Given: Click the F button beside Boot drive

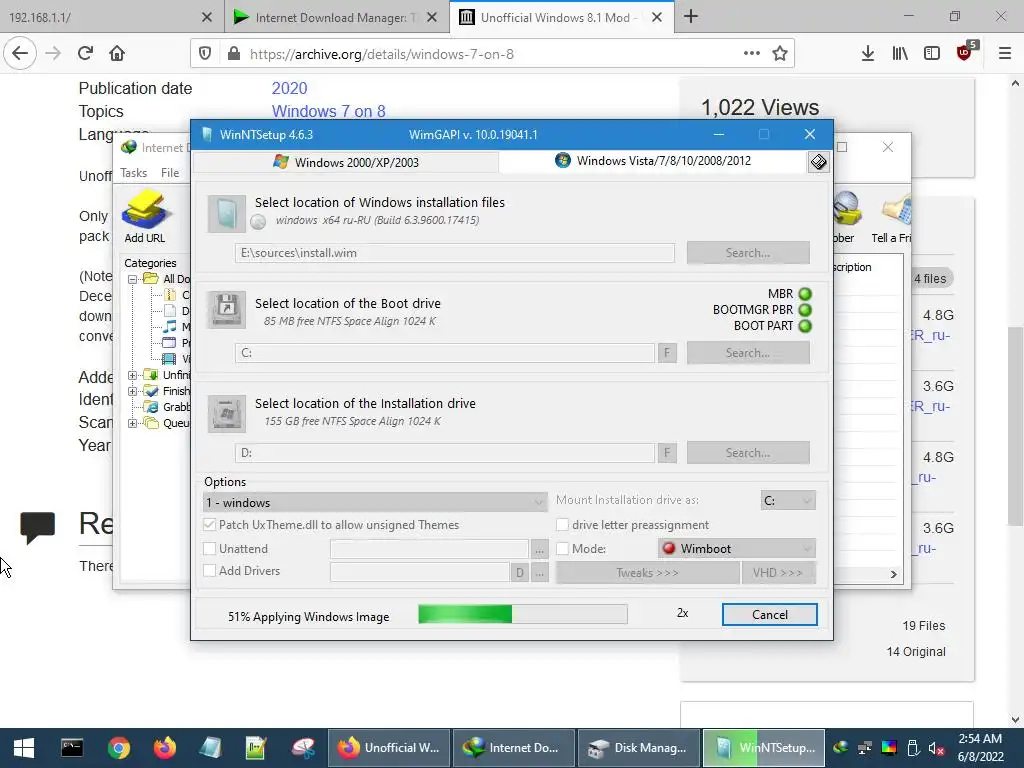Looking at the screenshot, I should 667,353.
